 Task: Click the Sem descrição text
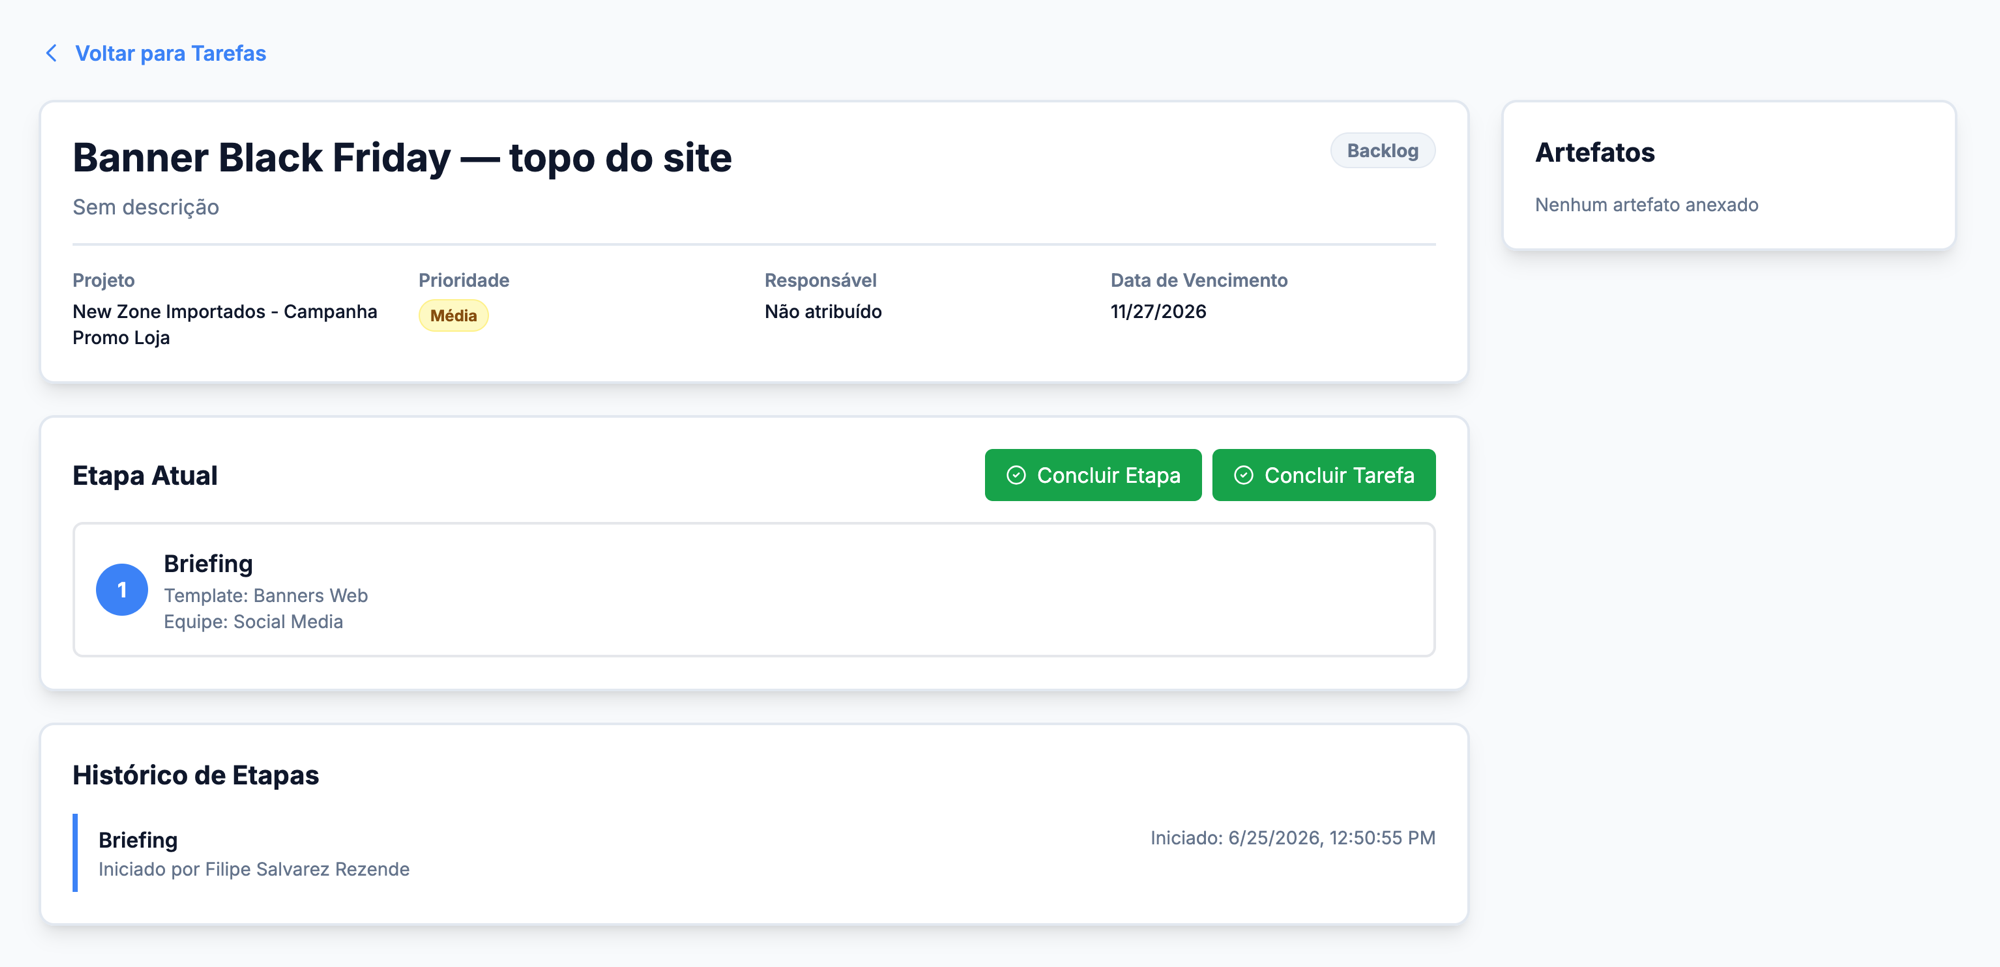pos(146,207)
